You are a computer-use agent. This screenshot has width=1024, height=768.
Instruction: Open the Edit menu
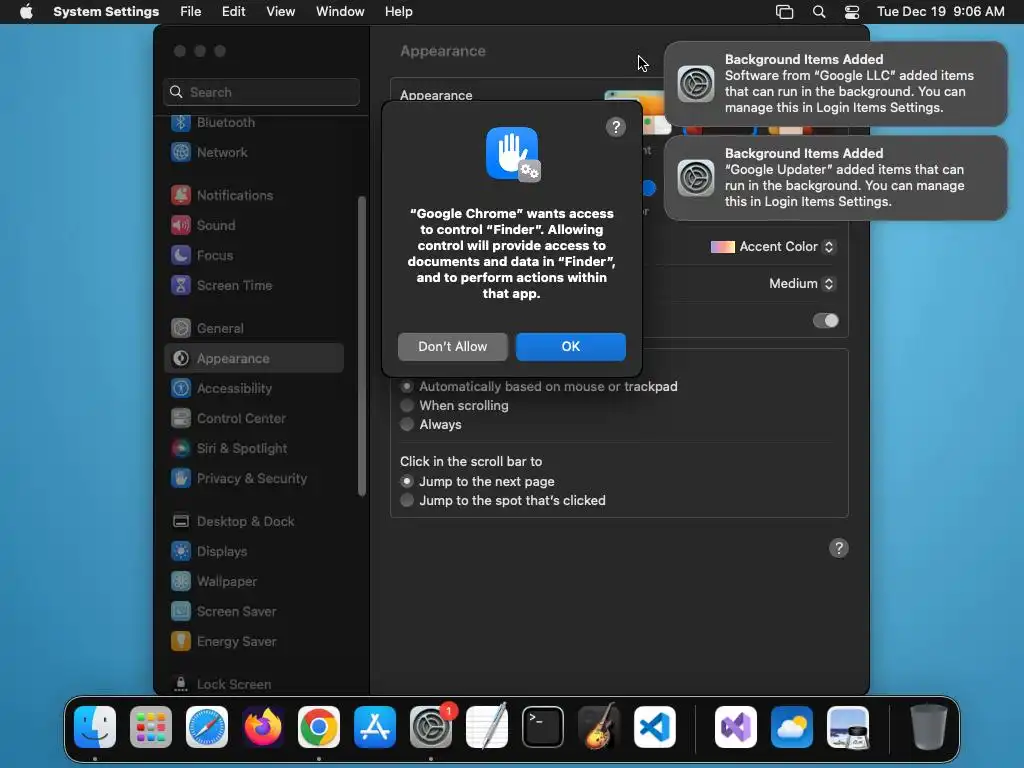pos(233,12)
